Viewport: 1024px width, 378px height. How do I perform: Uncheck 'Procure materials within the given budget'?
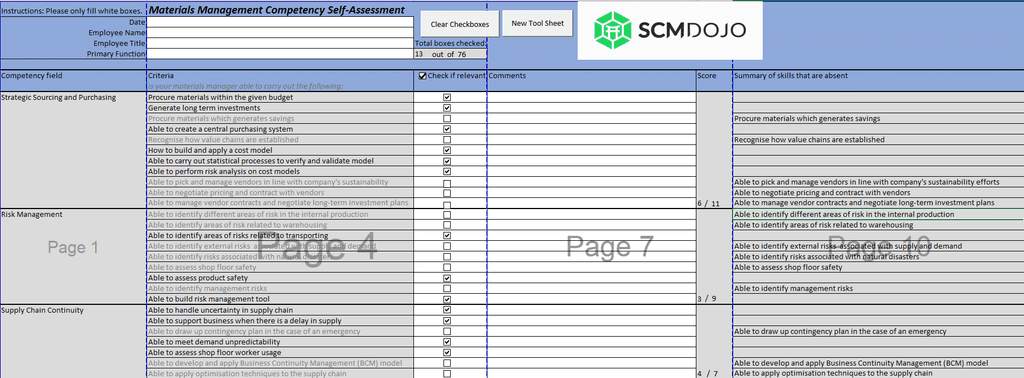click(447, 97)
